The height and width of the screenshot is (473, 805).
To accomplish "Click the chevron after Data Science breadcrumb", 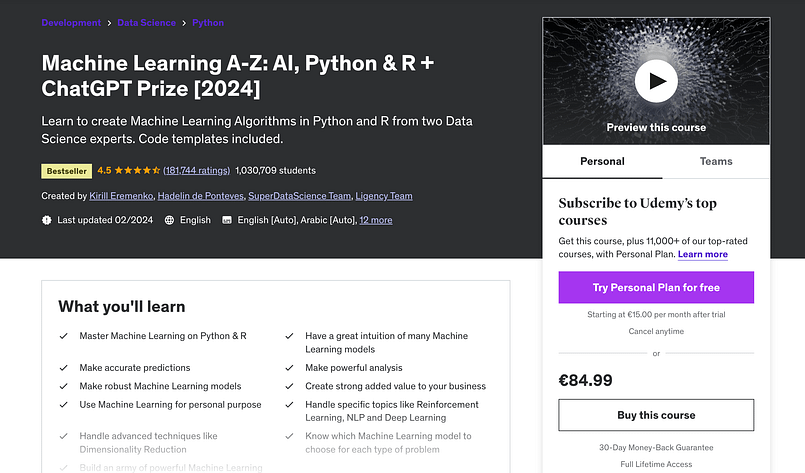I will click(x=184, y=23).
